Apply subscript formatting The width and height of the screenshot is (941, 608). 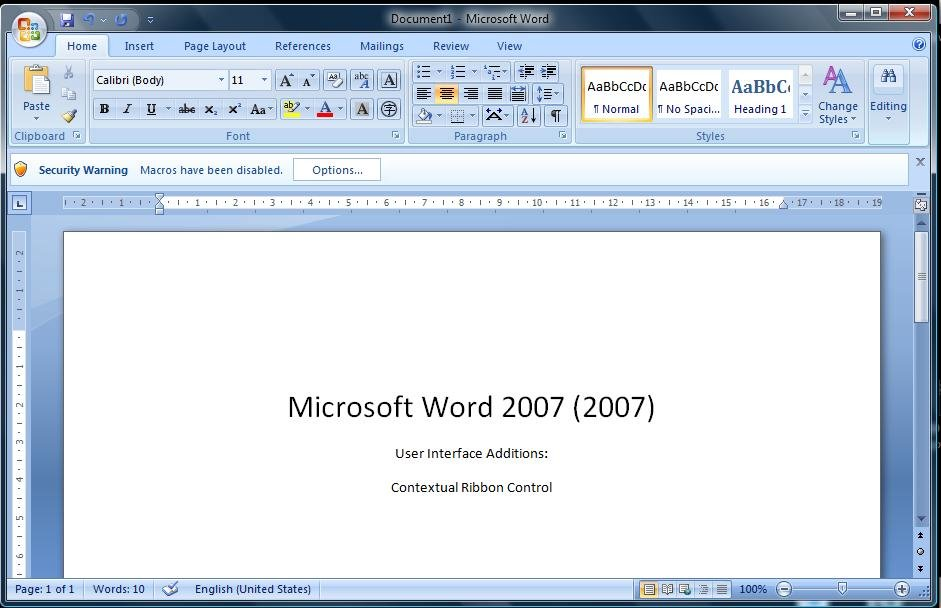(x=211, y=109)
